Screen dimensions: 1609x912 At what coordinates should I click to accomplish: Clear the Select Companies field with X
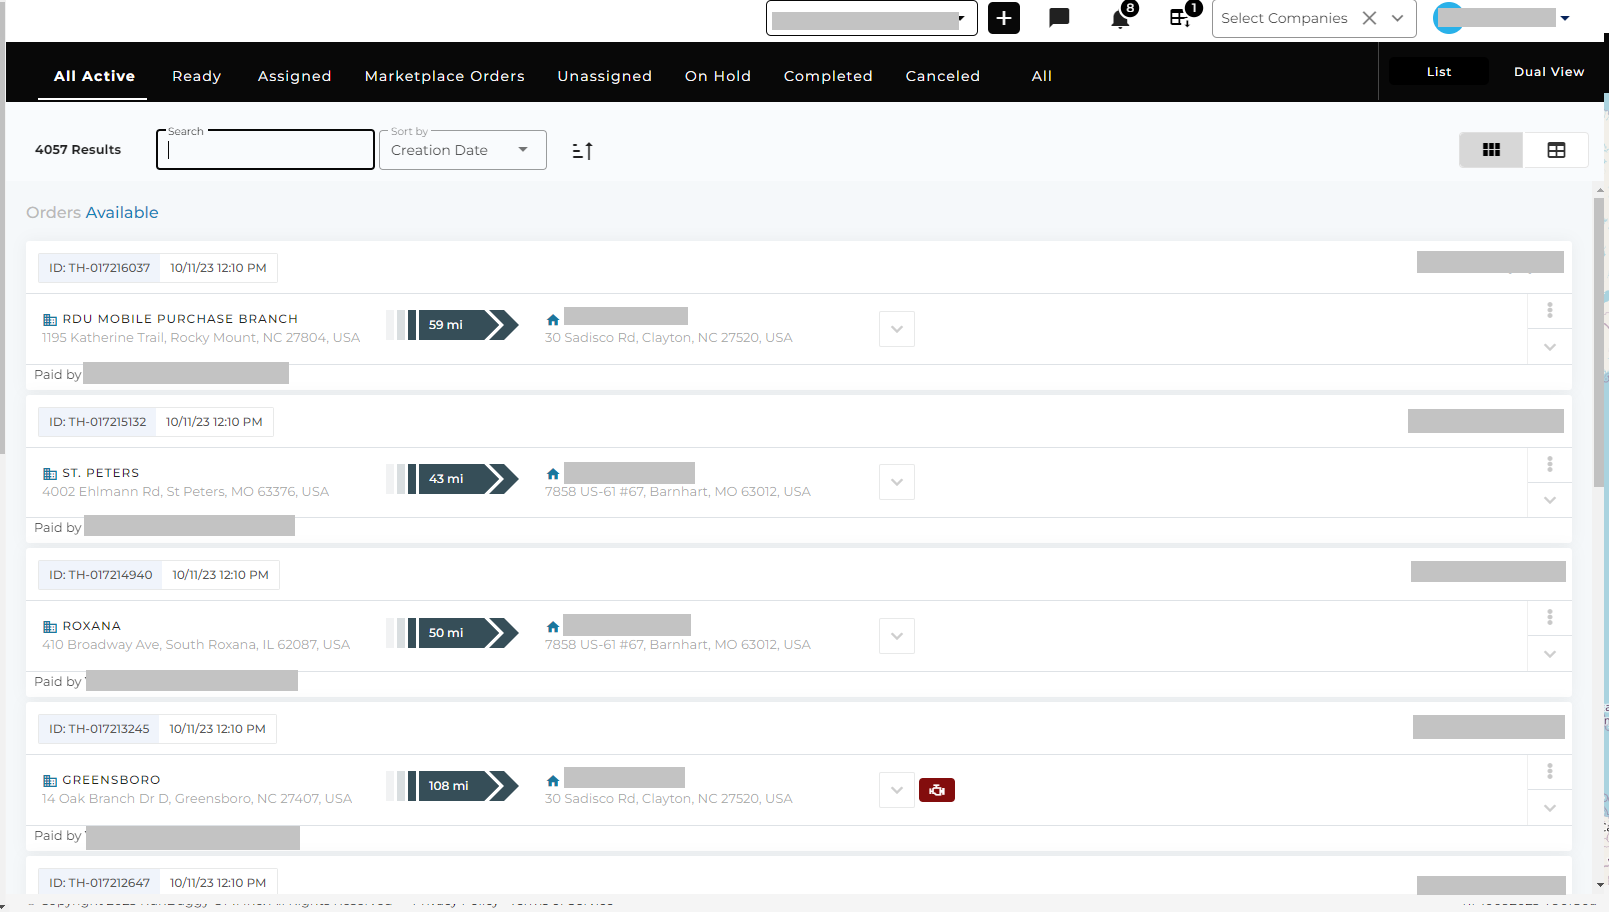click(1369, 18)
